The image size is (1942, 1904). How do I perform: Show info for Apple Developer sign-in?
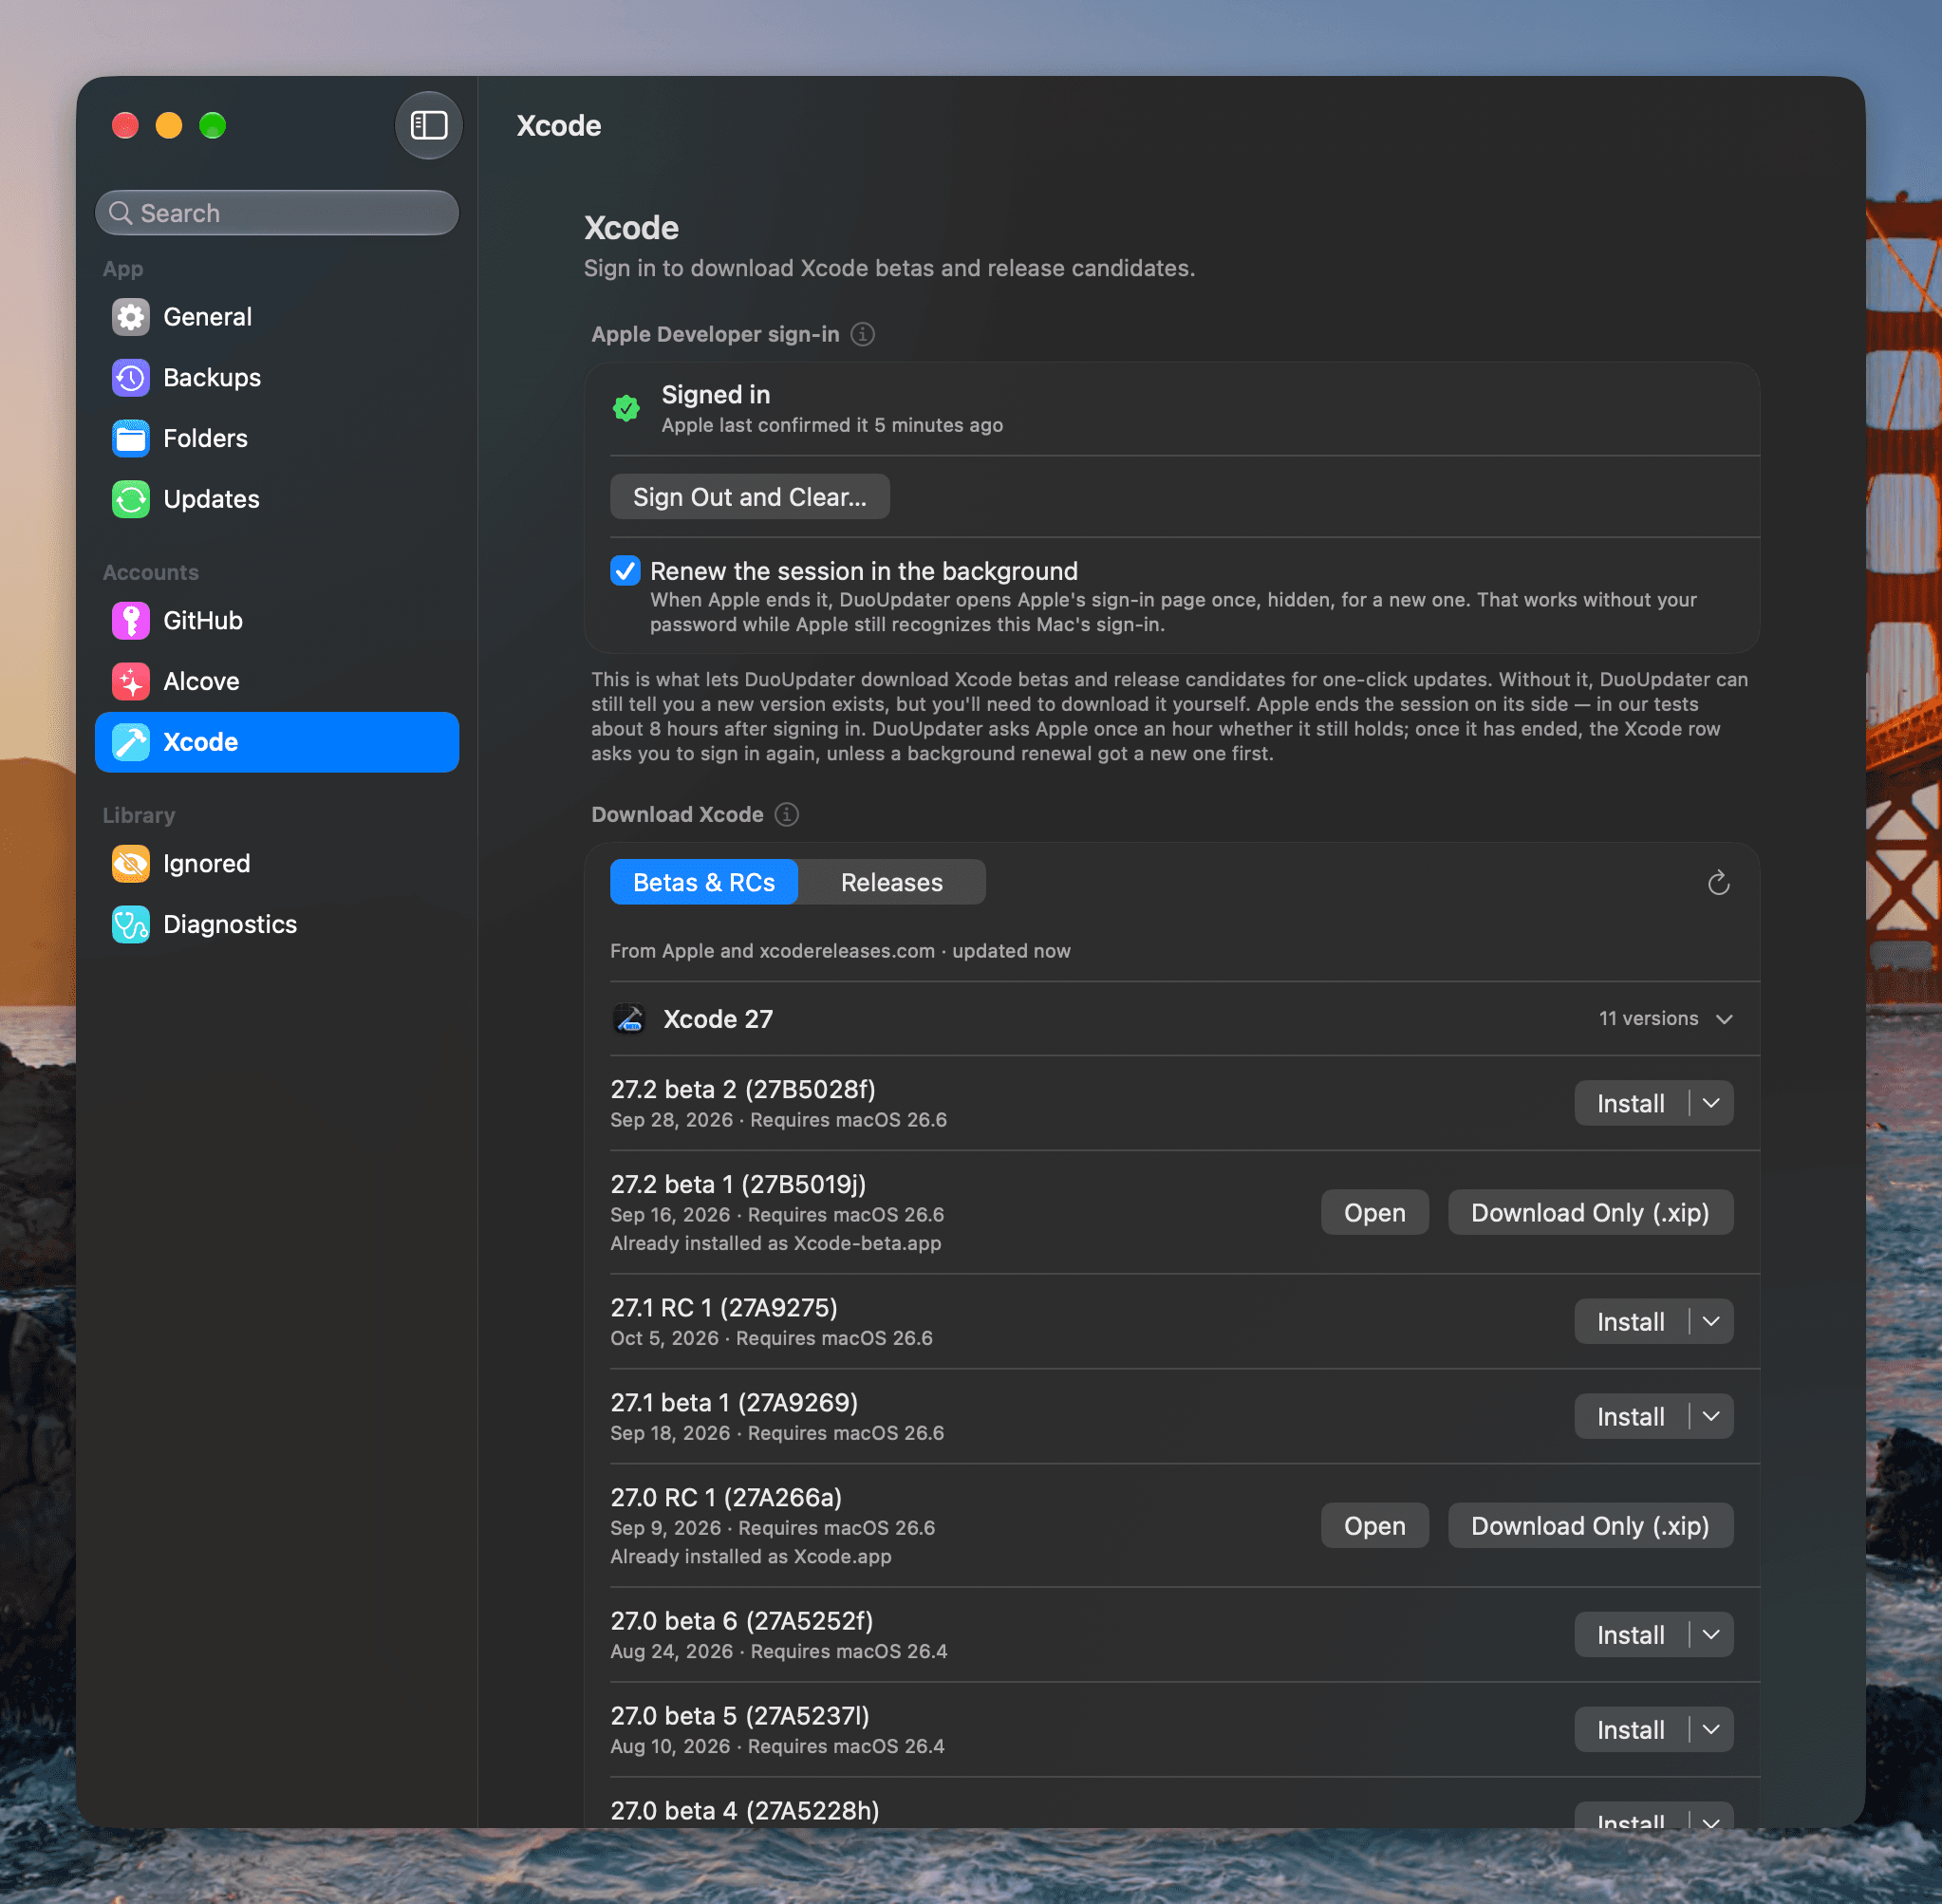[862, 334]
